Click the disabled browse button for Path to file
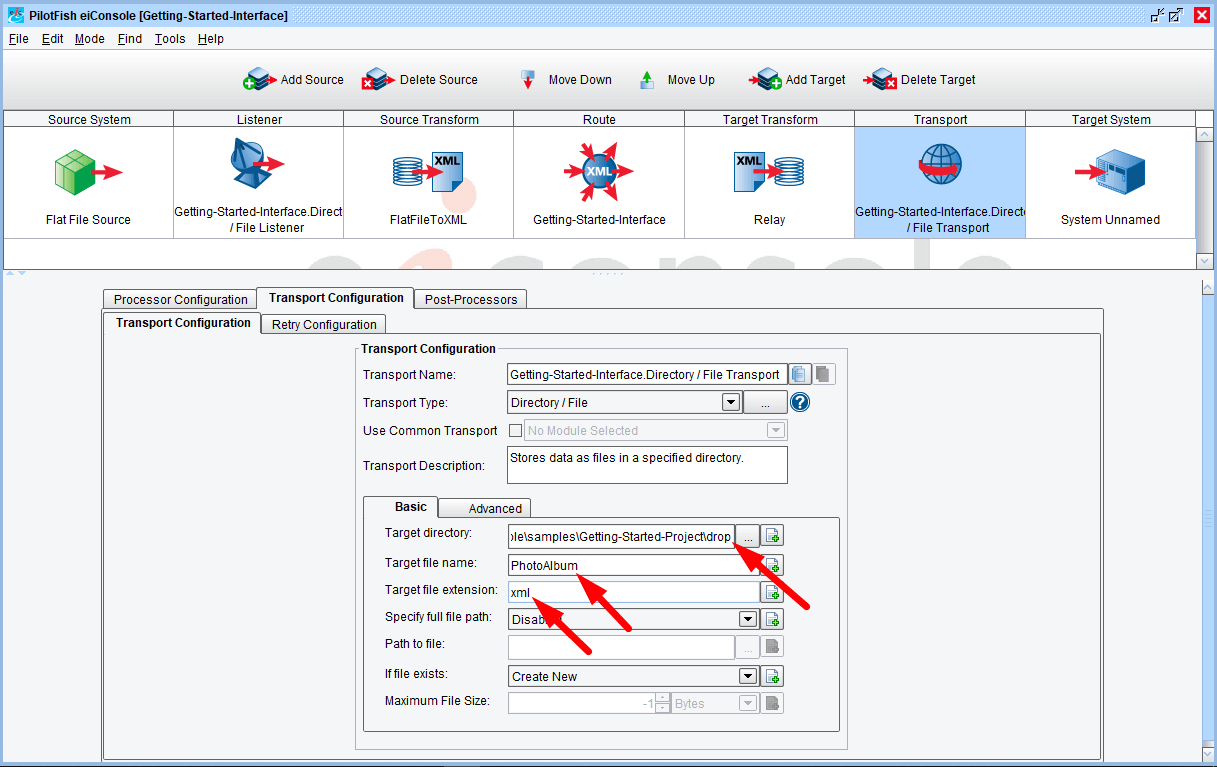Image resolution: width=1217 pixels, height=767 pixels. coord(749,647)
